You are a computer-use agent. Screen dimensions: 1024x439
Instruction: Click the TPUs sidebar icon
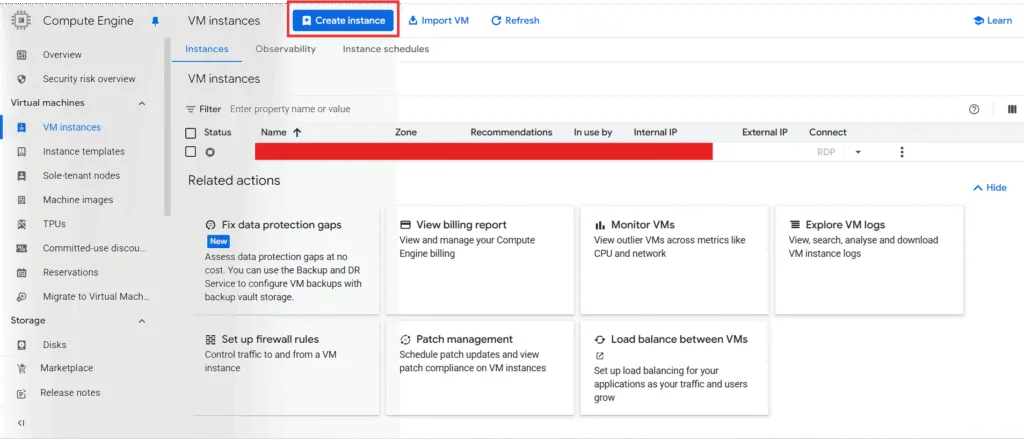[22, 224]
